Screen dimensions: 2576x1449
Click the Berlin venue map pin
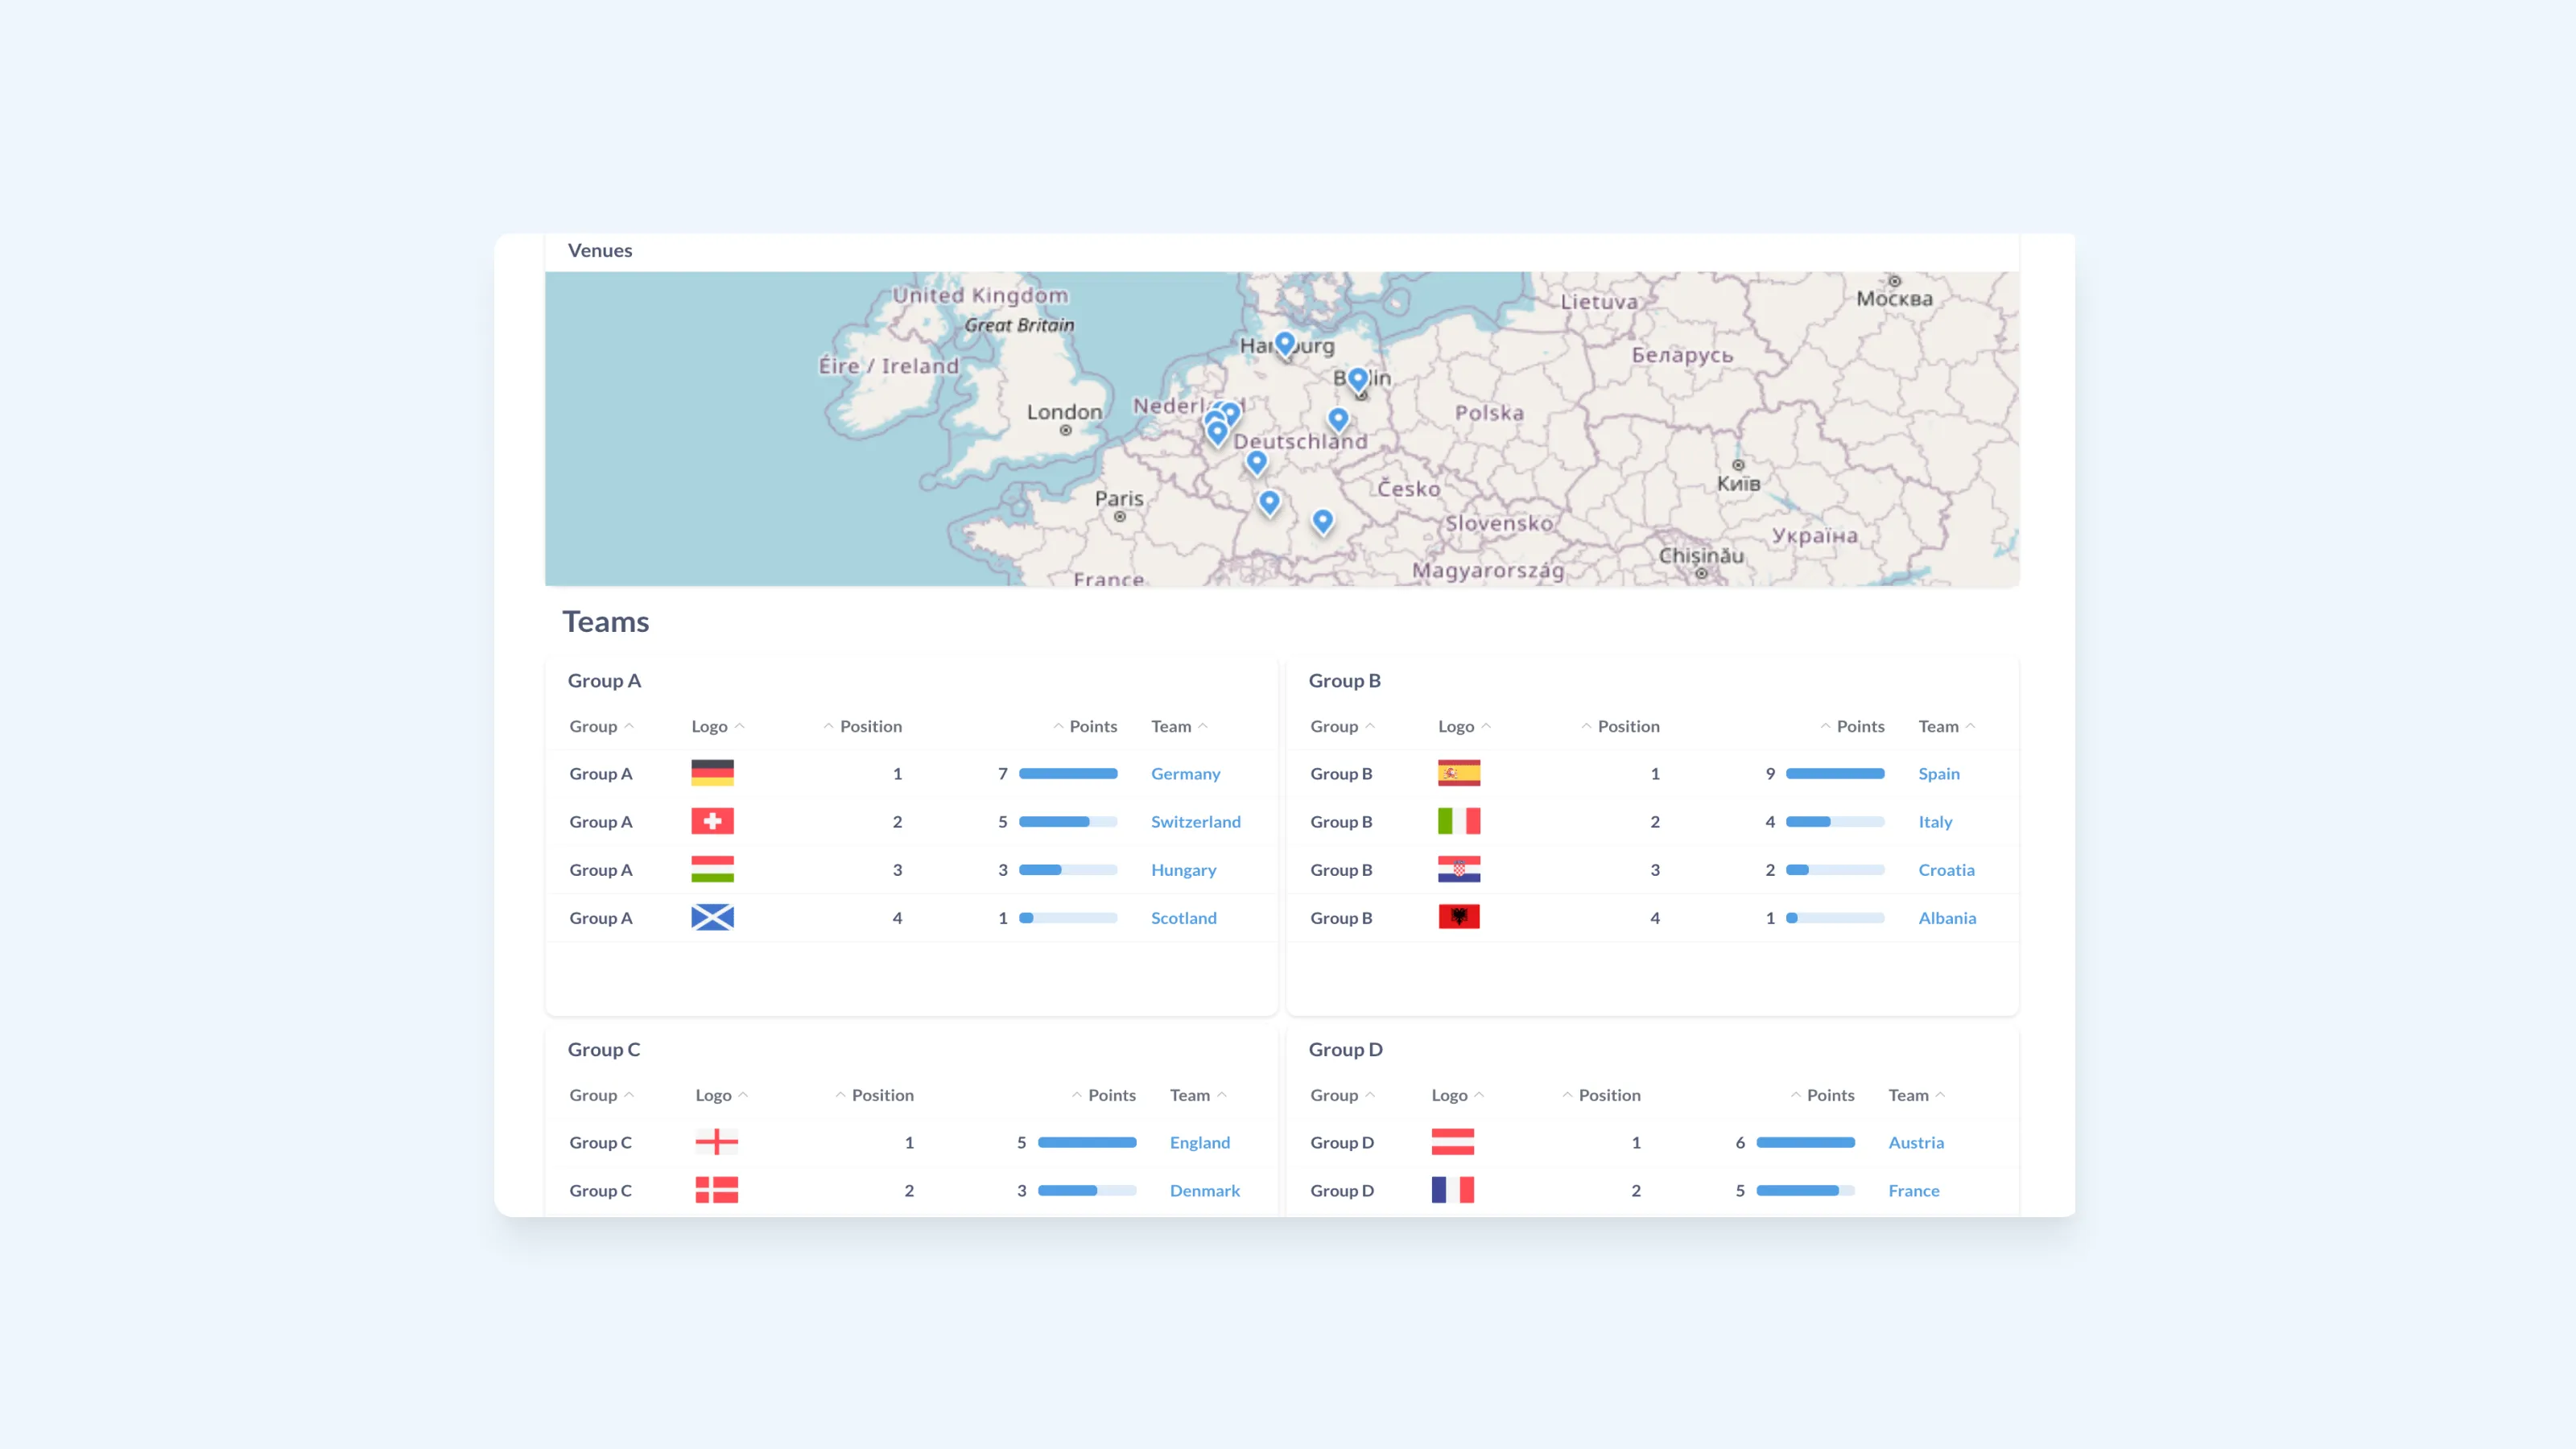click(x=1357, y=379)
